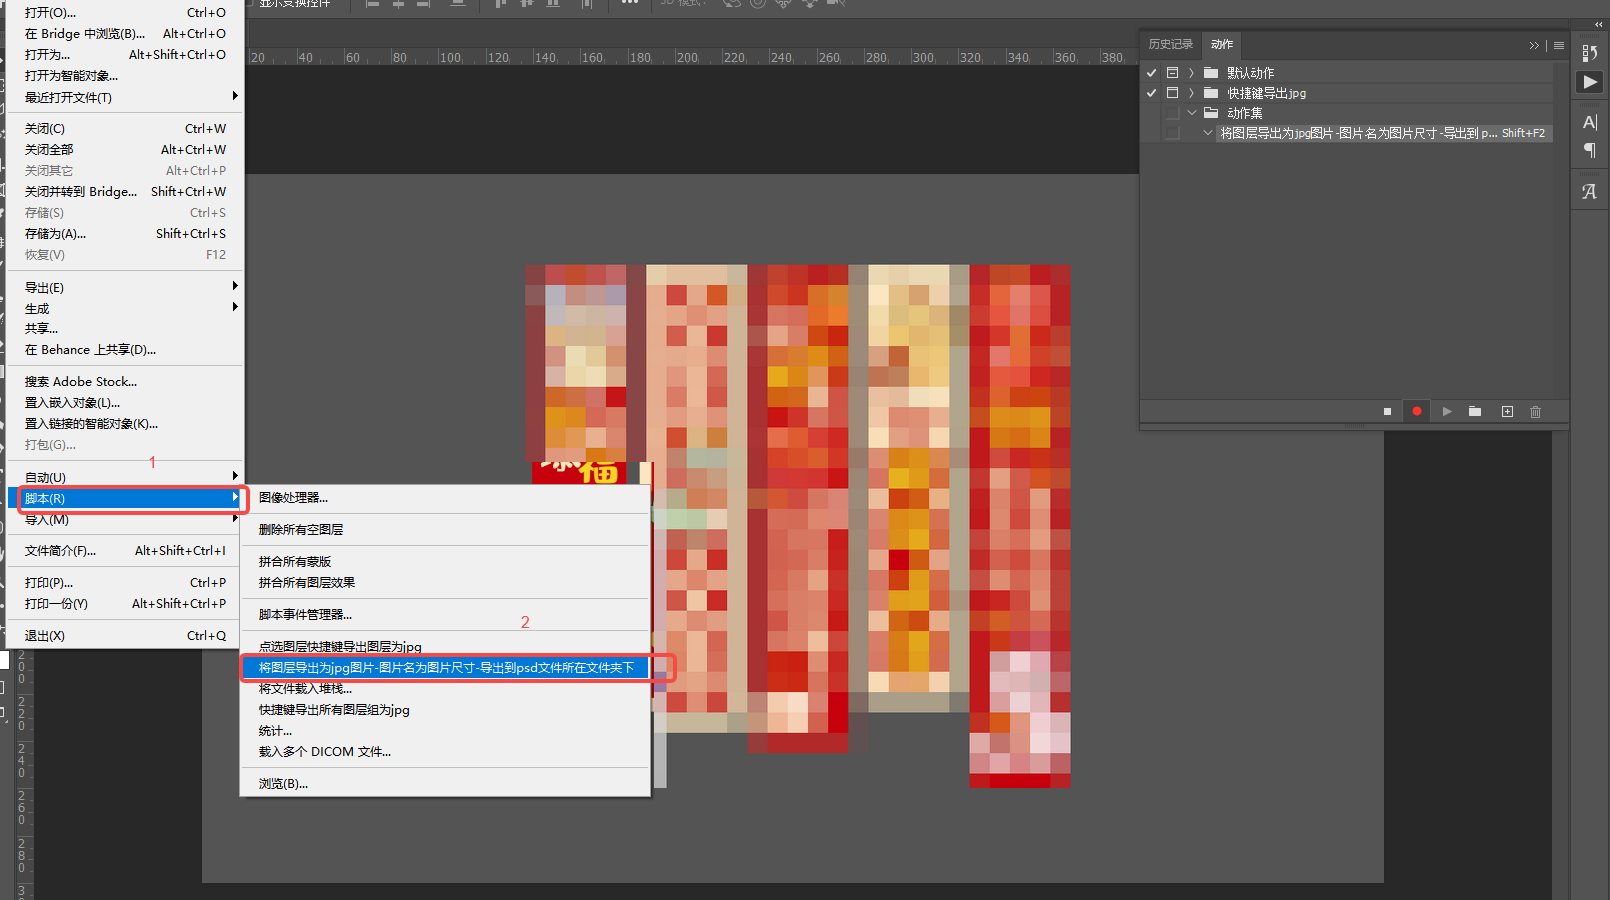Start recording with the red record button
Image resolution: width=1610 pixels, height=900 pixels.
click(1417, 412)
